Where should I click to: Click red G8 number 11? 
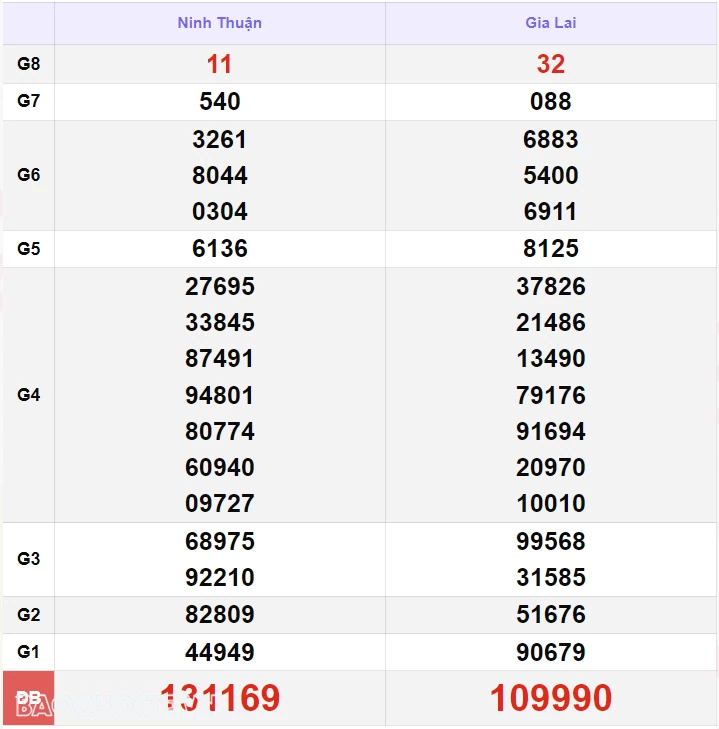click(220, 64)
